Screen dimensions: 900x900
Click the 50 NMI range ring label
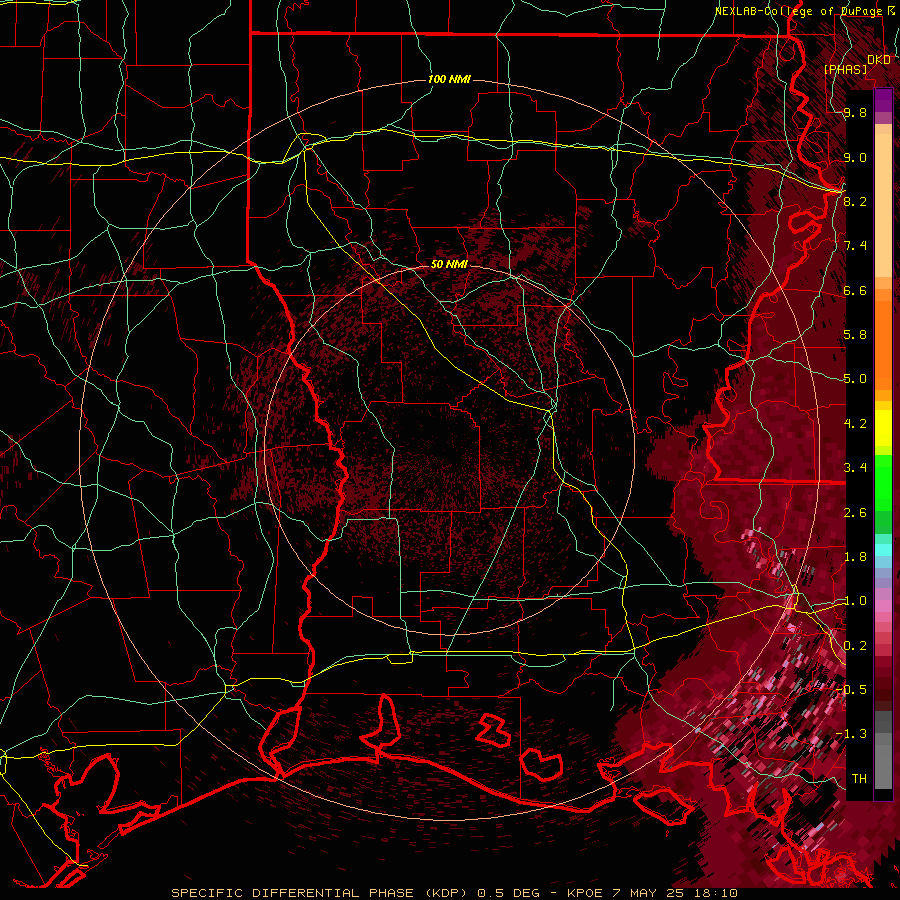point(449,264)
